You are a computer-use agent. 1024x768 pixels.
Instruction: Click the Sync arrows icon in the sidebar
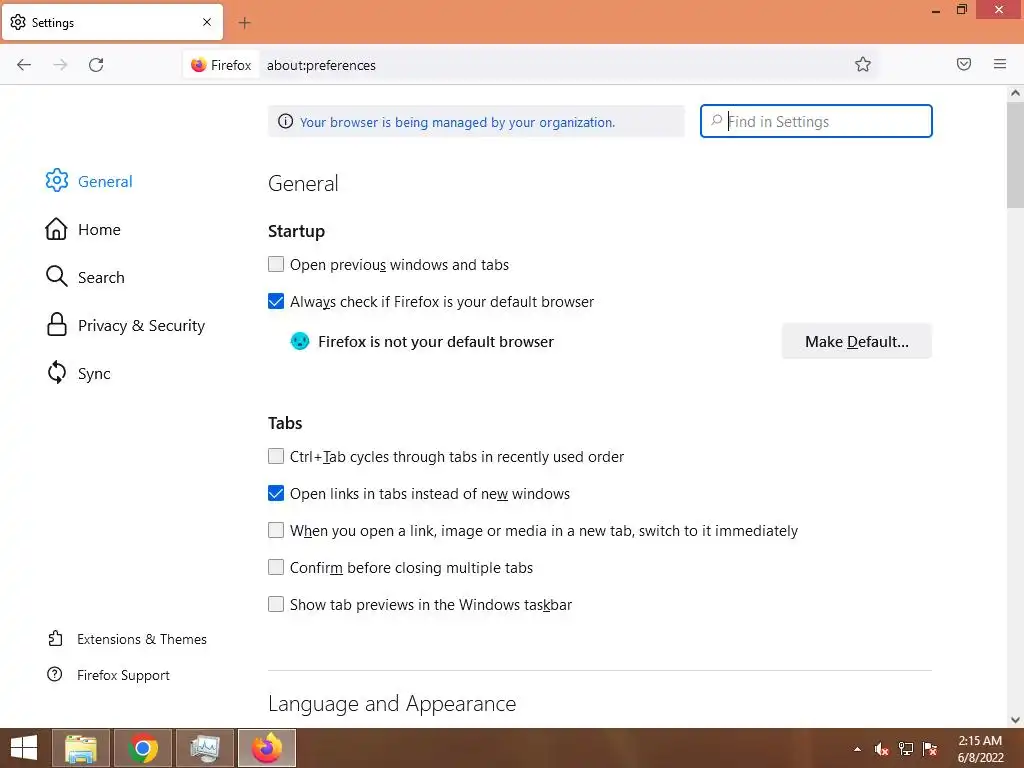point(57,373)
